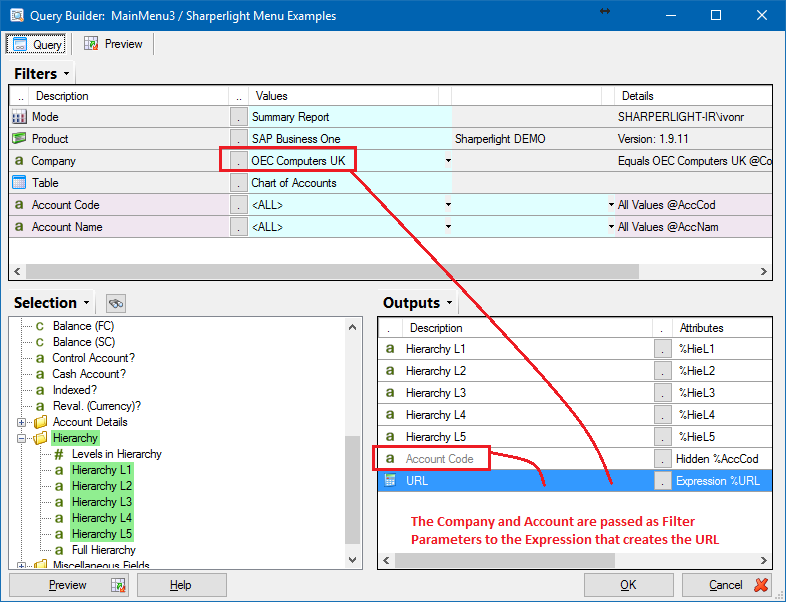
Task: Click the Help button
Action: coord(181,585)
